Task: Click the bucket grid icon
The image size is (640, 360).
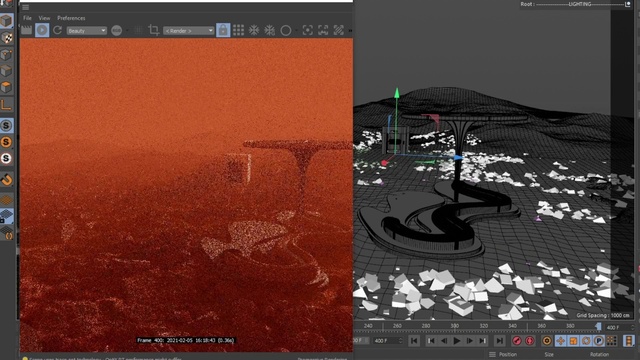Action: click(238, 30)
